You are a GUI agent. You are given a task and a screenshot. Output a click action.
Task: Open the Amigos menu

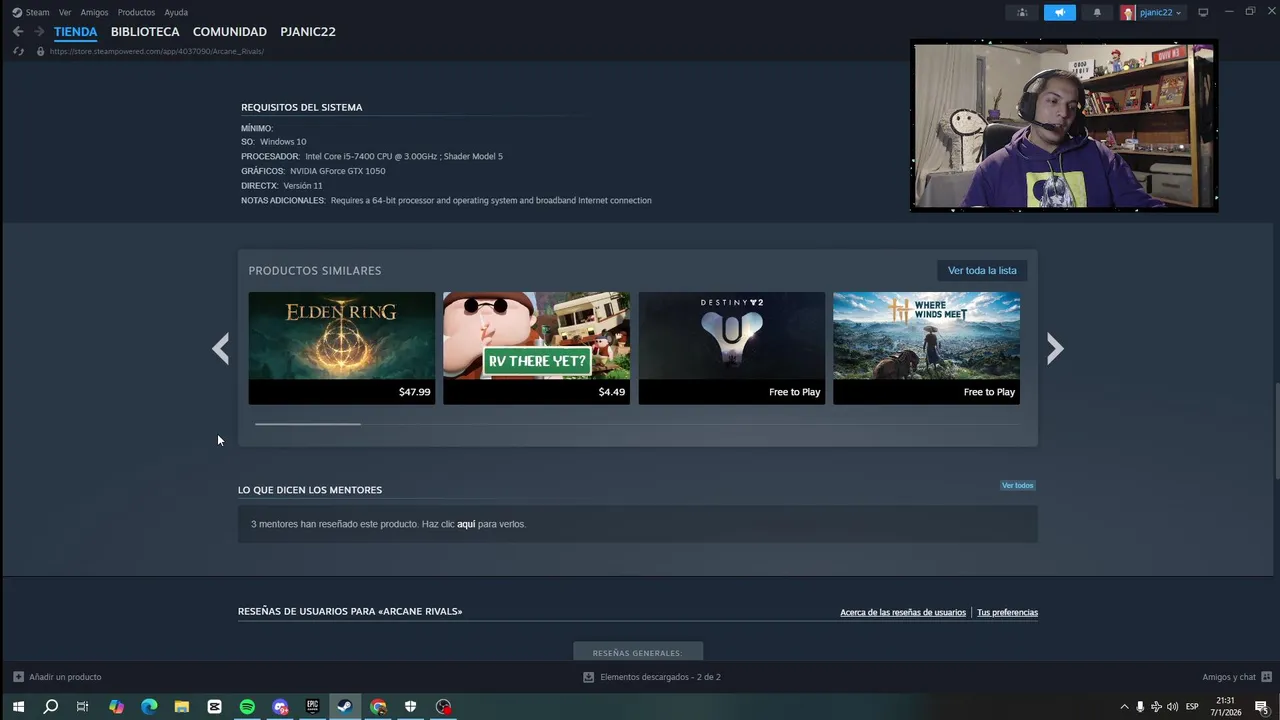tap(94, 12)
